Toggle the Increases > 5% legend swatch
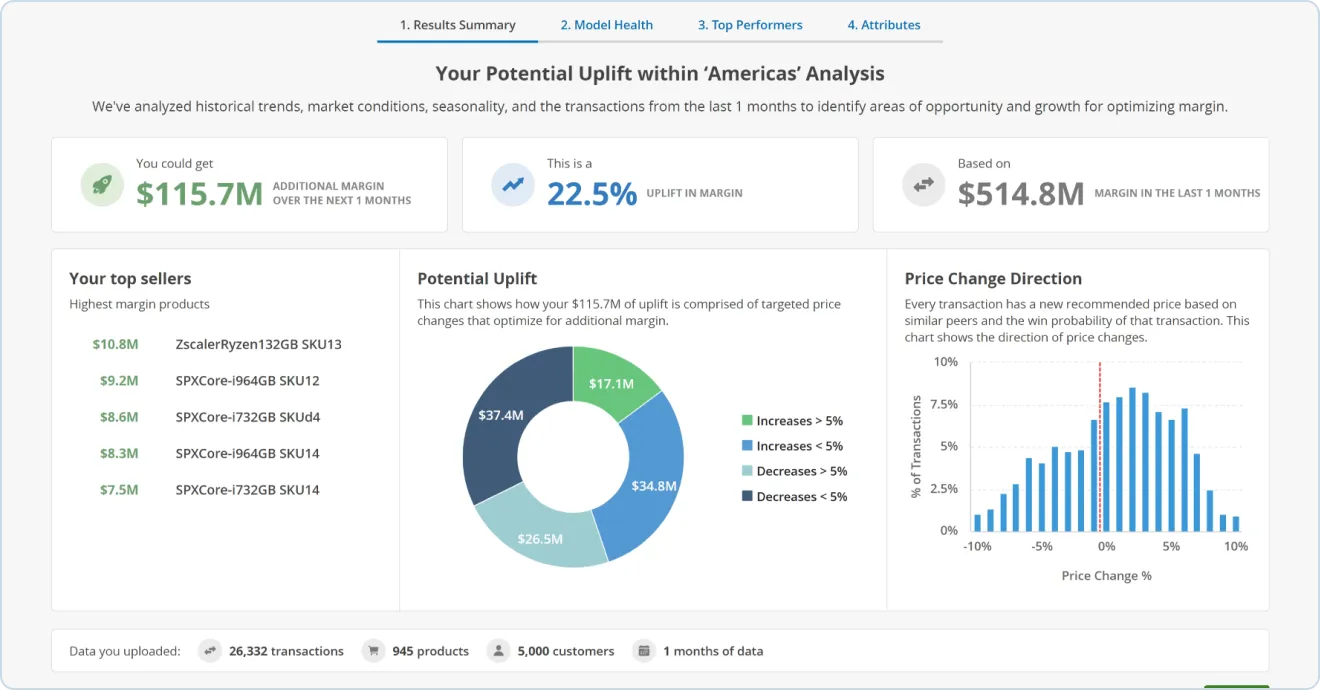 [747, 421]
